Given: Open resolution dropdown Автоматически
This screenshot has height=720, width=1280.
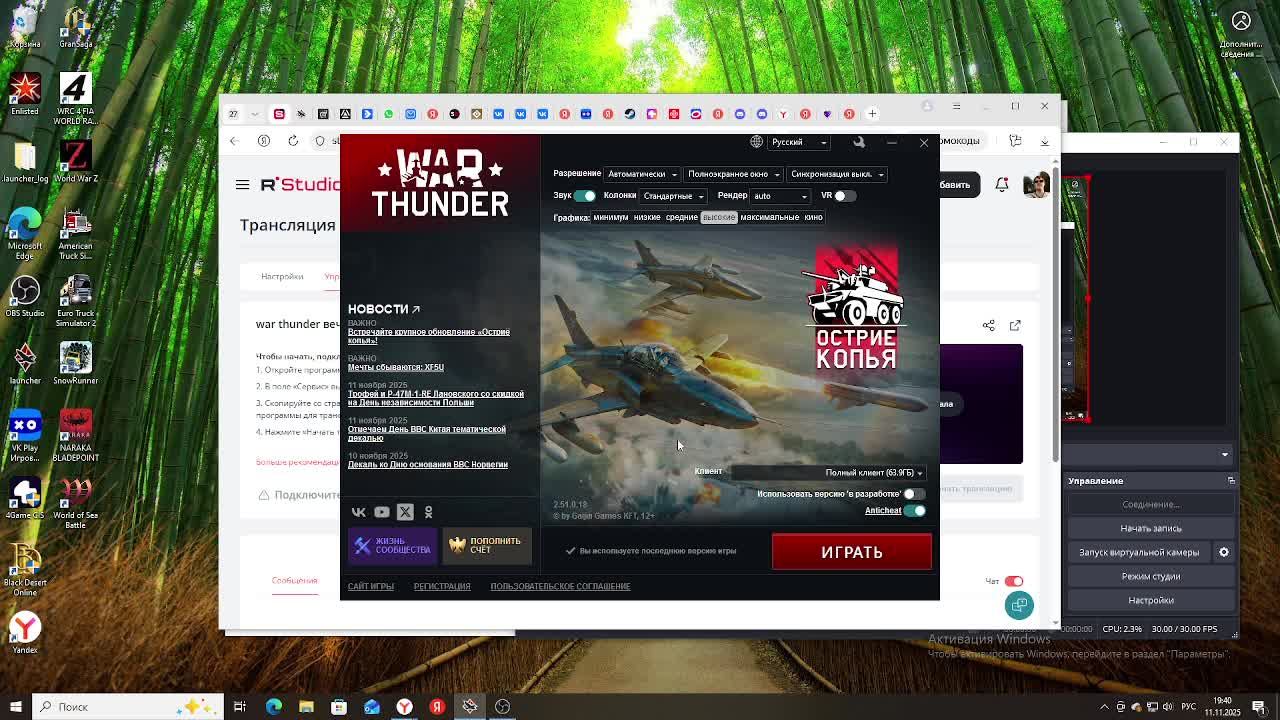Looking at the screenshot, I should pyautogui.click(x=643, y=174).
